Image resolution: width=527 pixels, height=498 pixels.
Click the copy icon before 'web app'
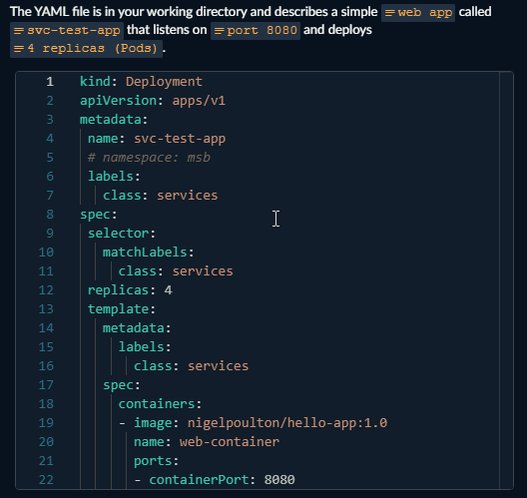point(390,13)
